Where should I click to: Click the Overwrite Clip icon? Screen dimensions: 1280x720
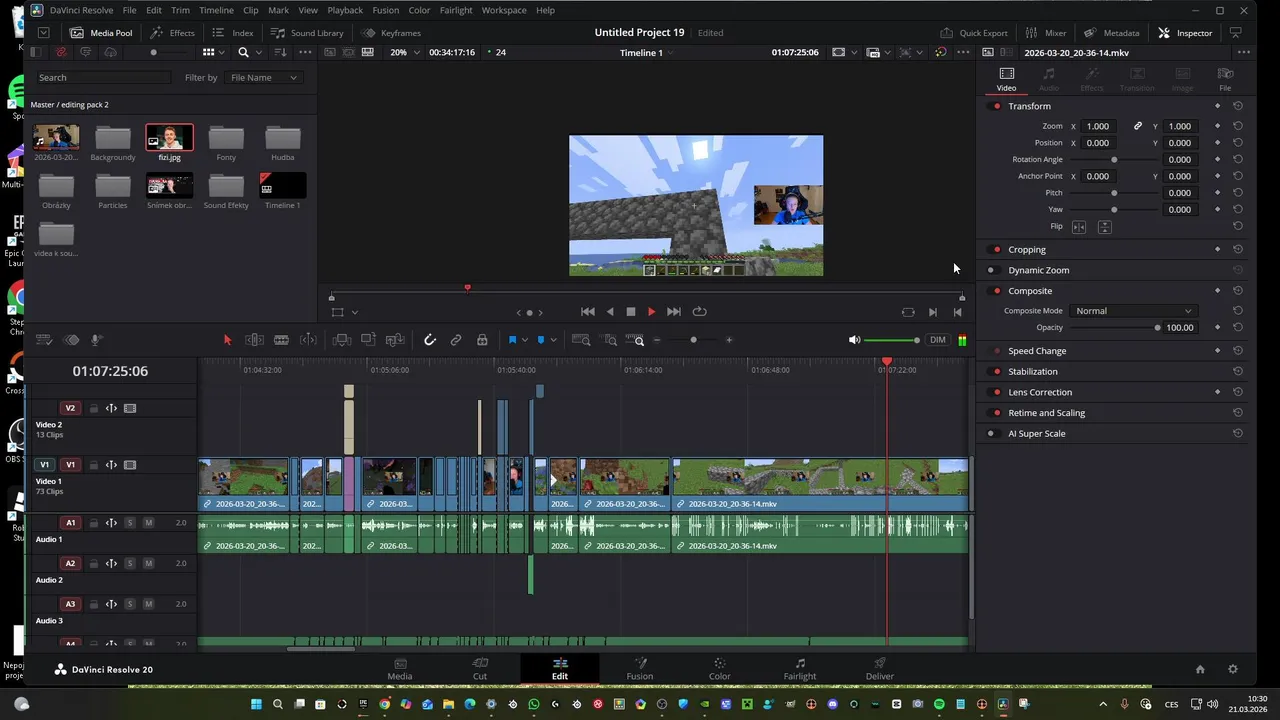pos(368,340)
